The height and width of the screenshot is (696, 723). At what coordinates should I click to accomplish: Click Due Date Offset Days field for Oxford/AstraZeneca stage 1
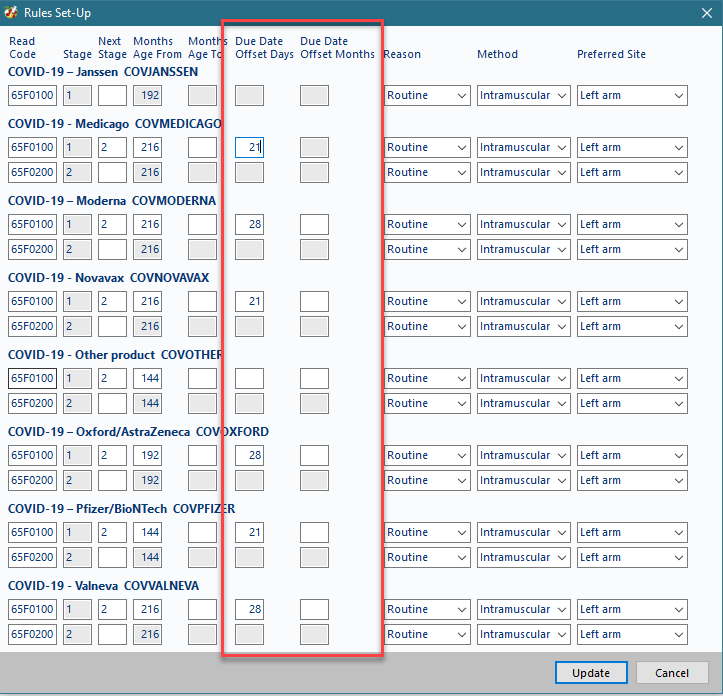(249, 456)
